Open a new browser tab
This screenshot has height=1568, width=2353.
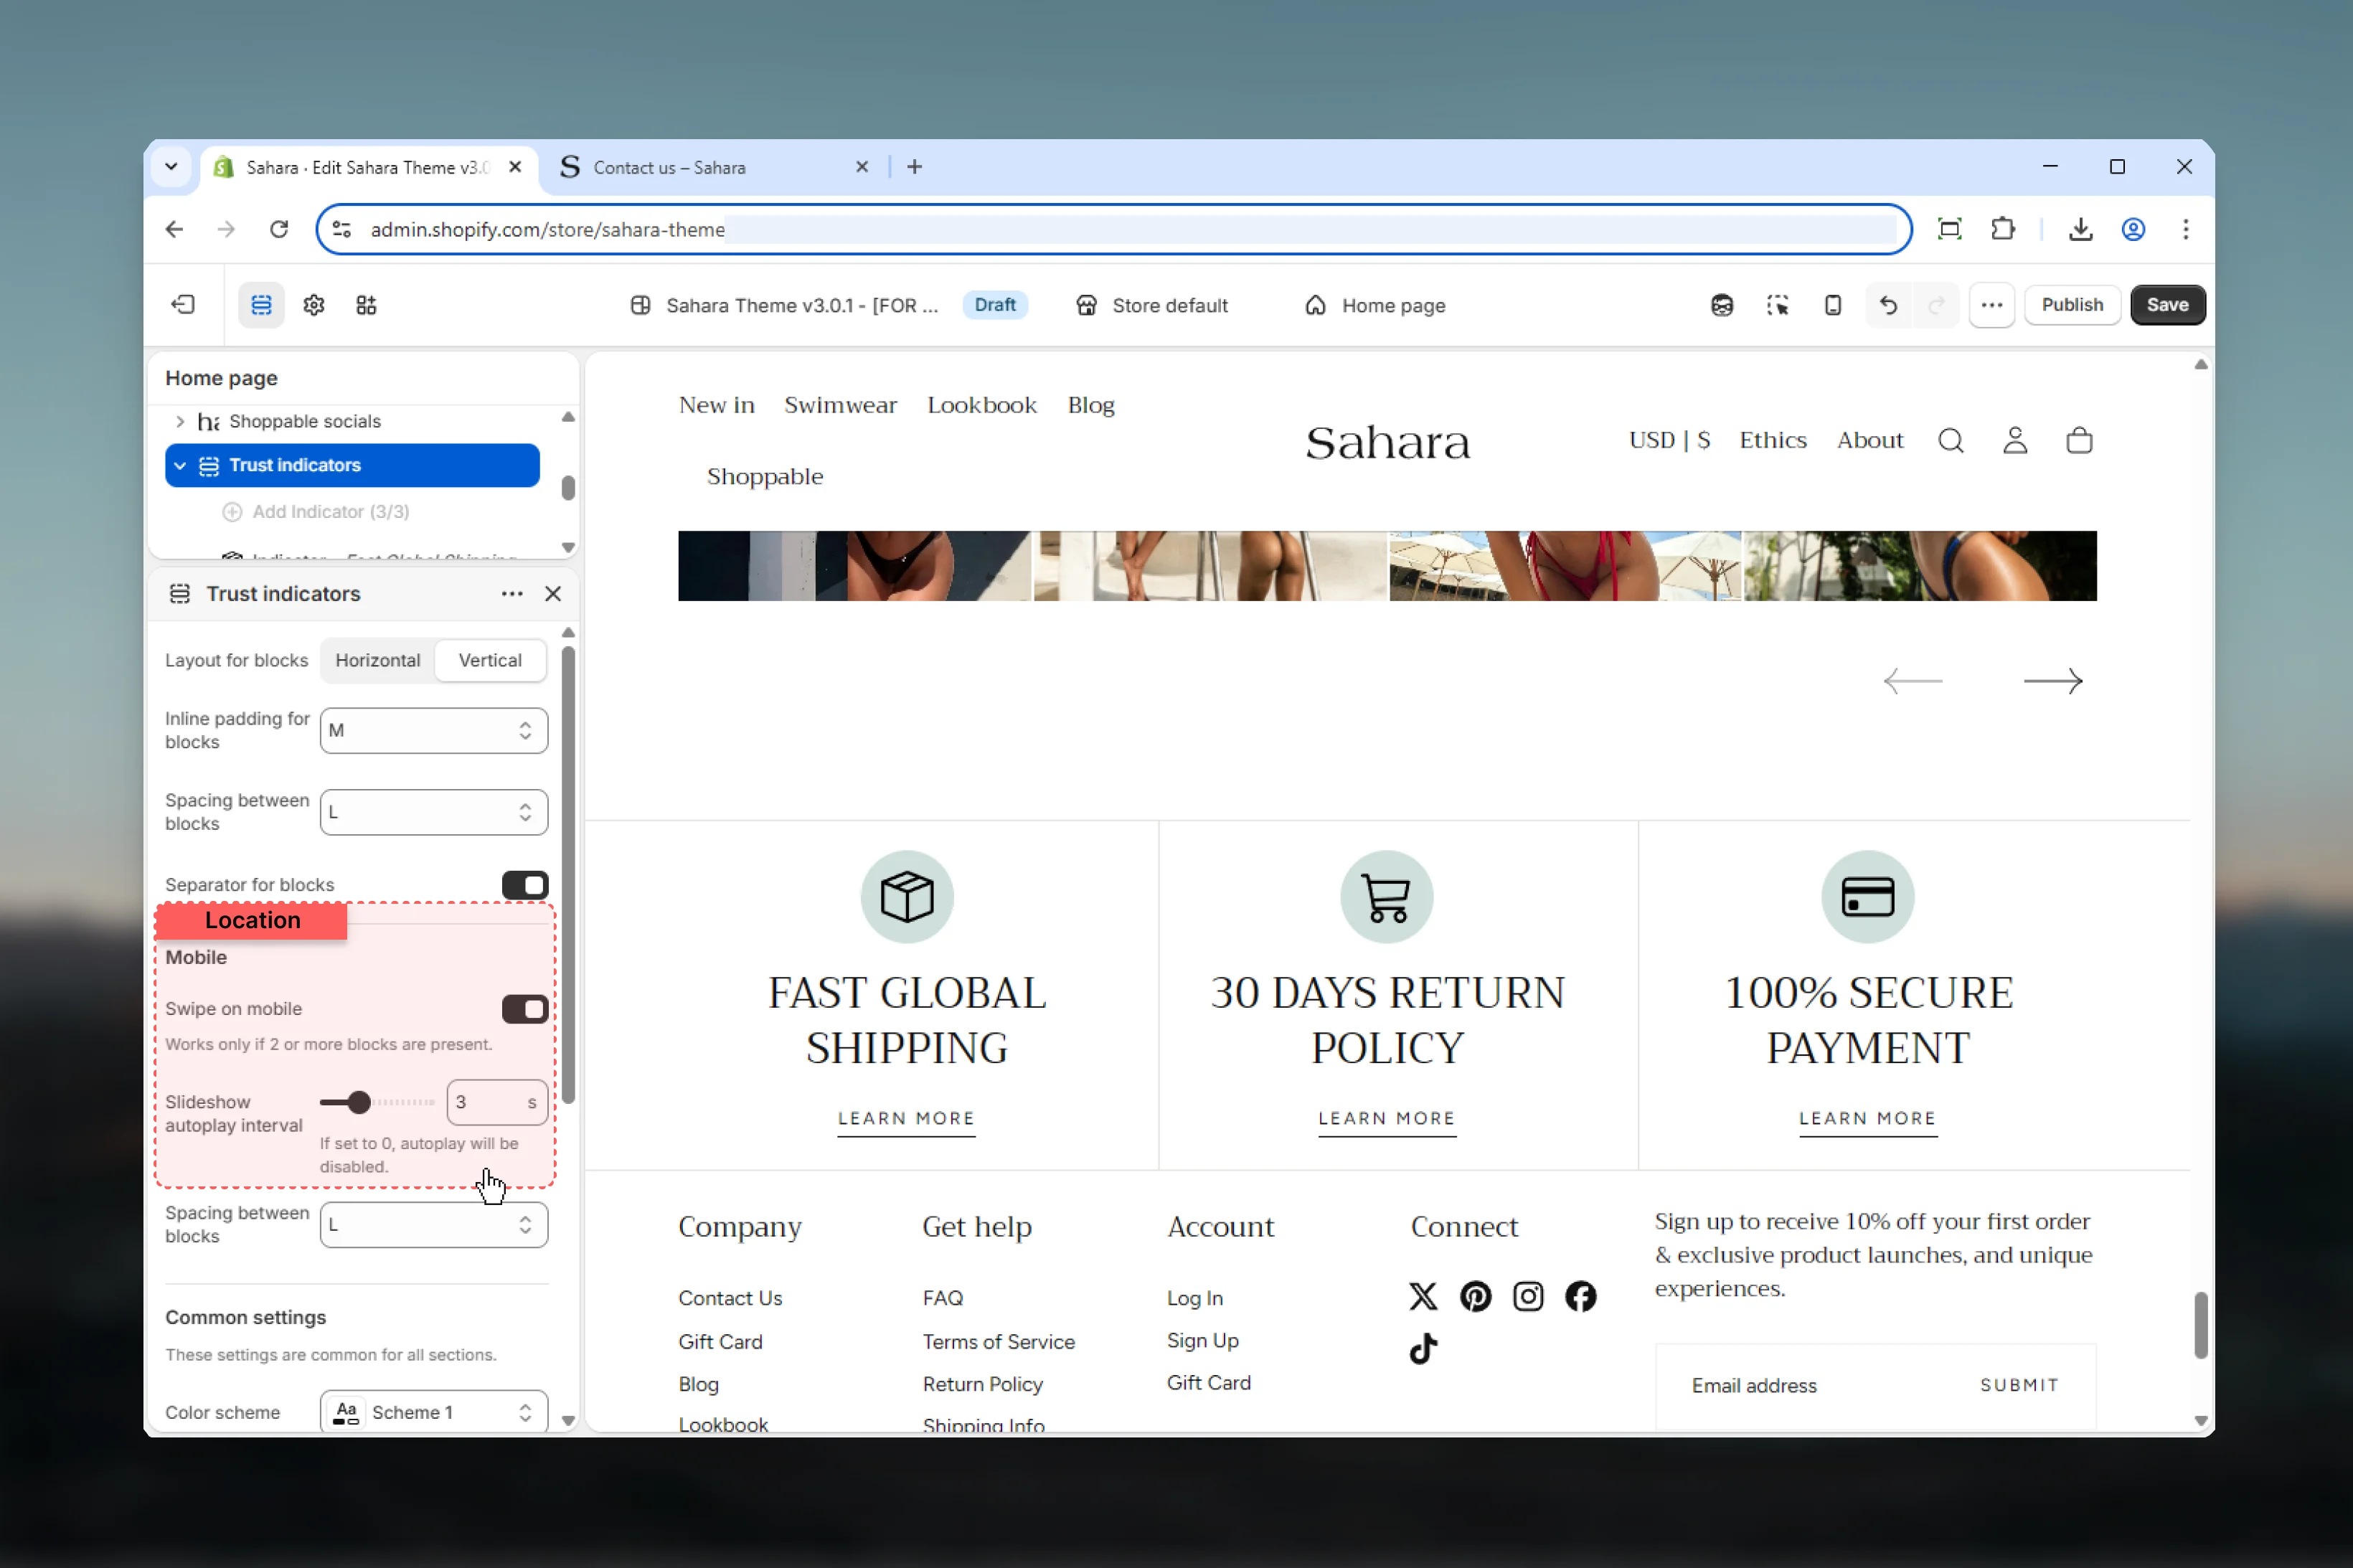[914, 167]
